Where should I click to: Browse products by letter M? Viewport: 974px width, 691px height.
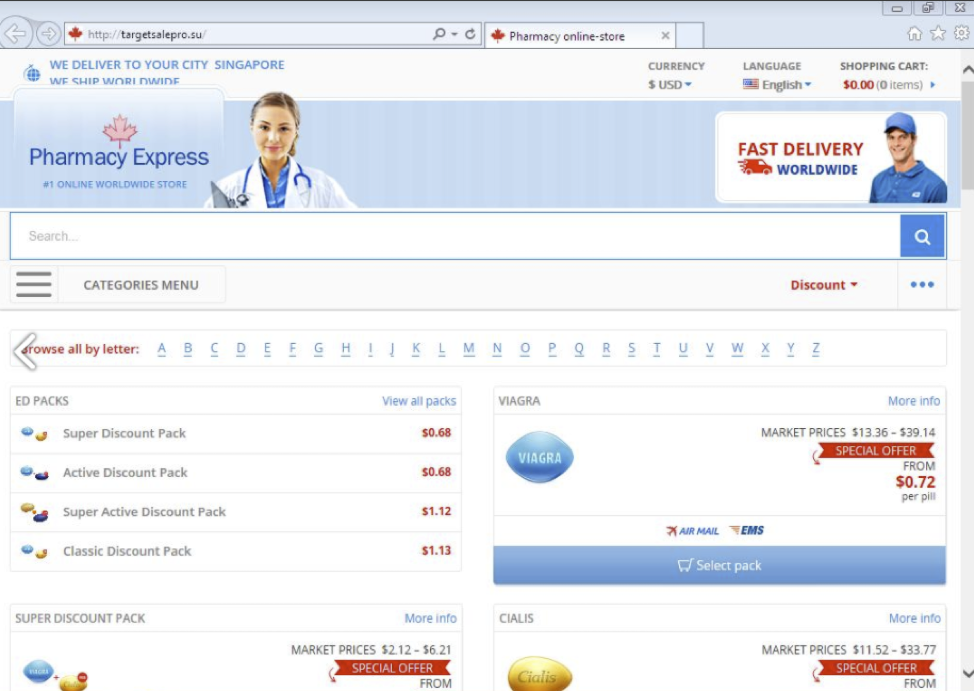tap(469, 349)
